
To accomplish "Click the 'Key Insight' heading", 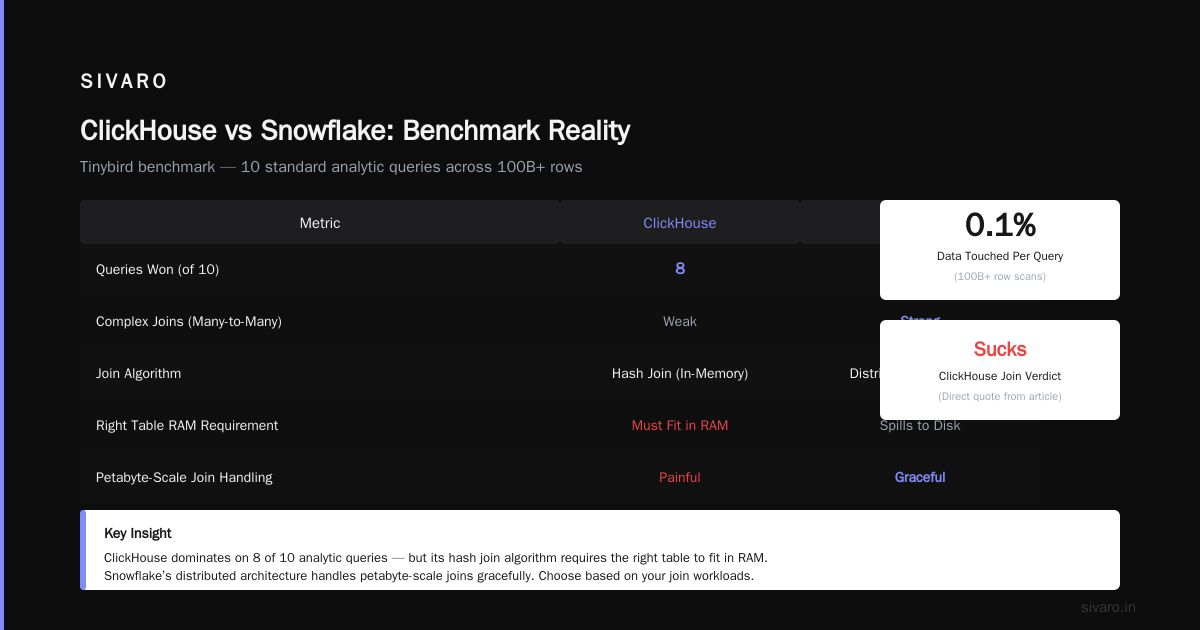I will [138, 533].
